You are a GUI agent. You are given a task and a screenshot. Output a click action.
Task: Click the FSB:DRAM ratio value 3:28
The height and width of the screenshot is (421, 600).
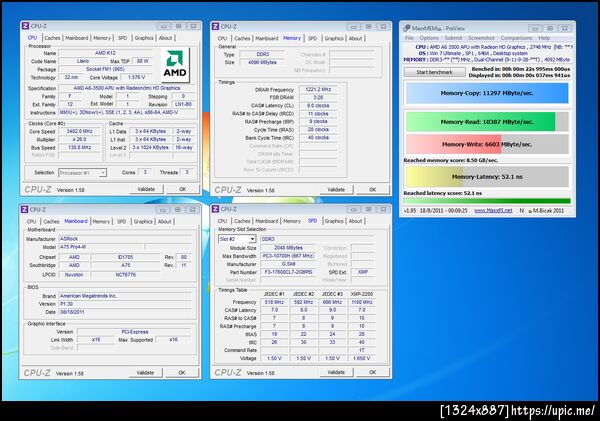pos(318,97)
